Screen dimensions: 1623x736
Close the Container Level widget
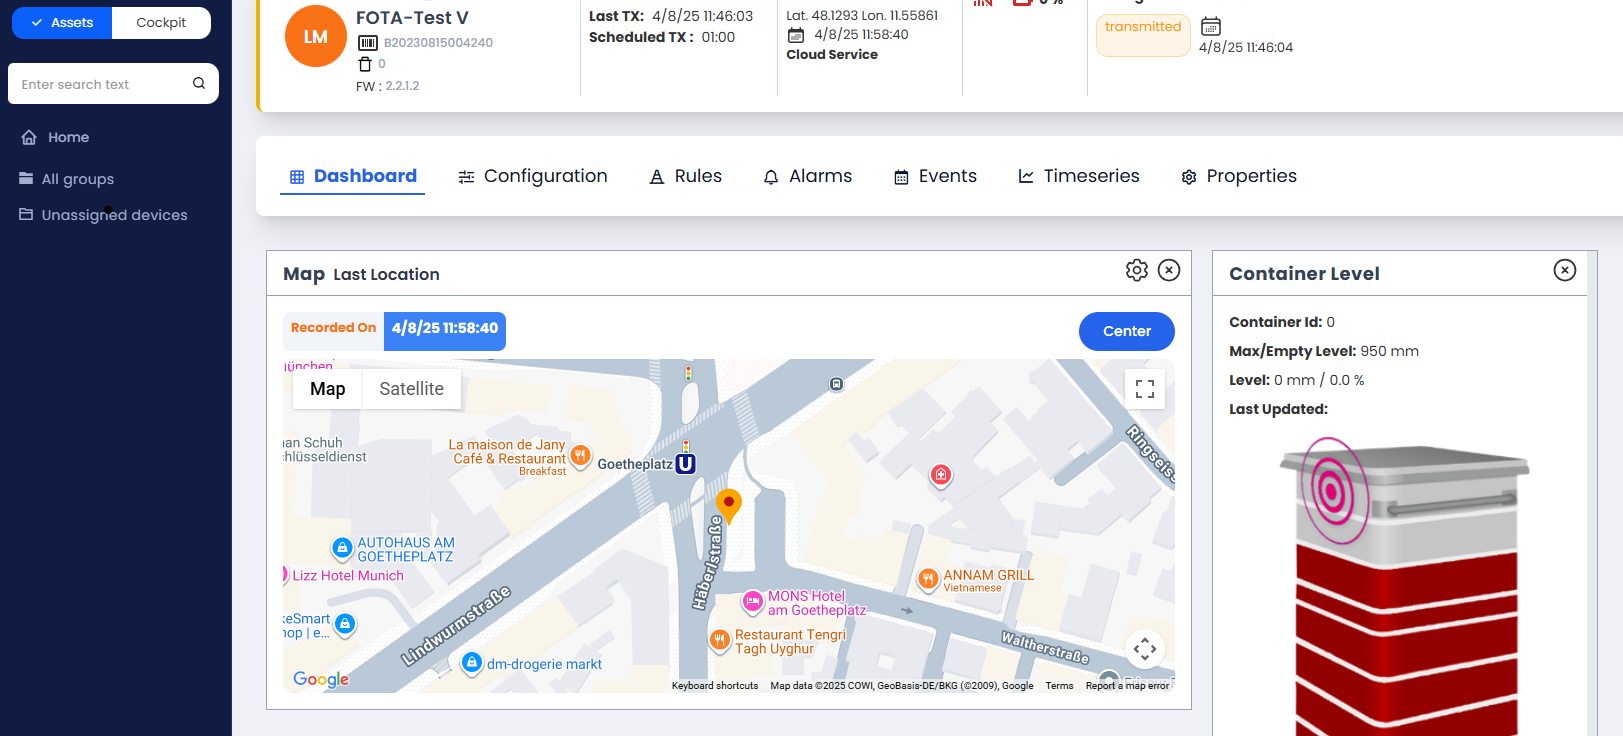(x=1564, y=270)
